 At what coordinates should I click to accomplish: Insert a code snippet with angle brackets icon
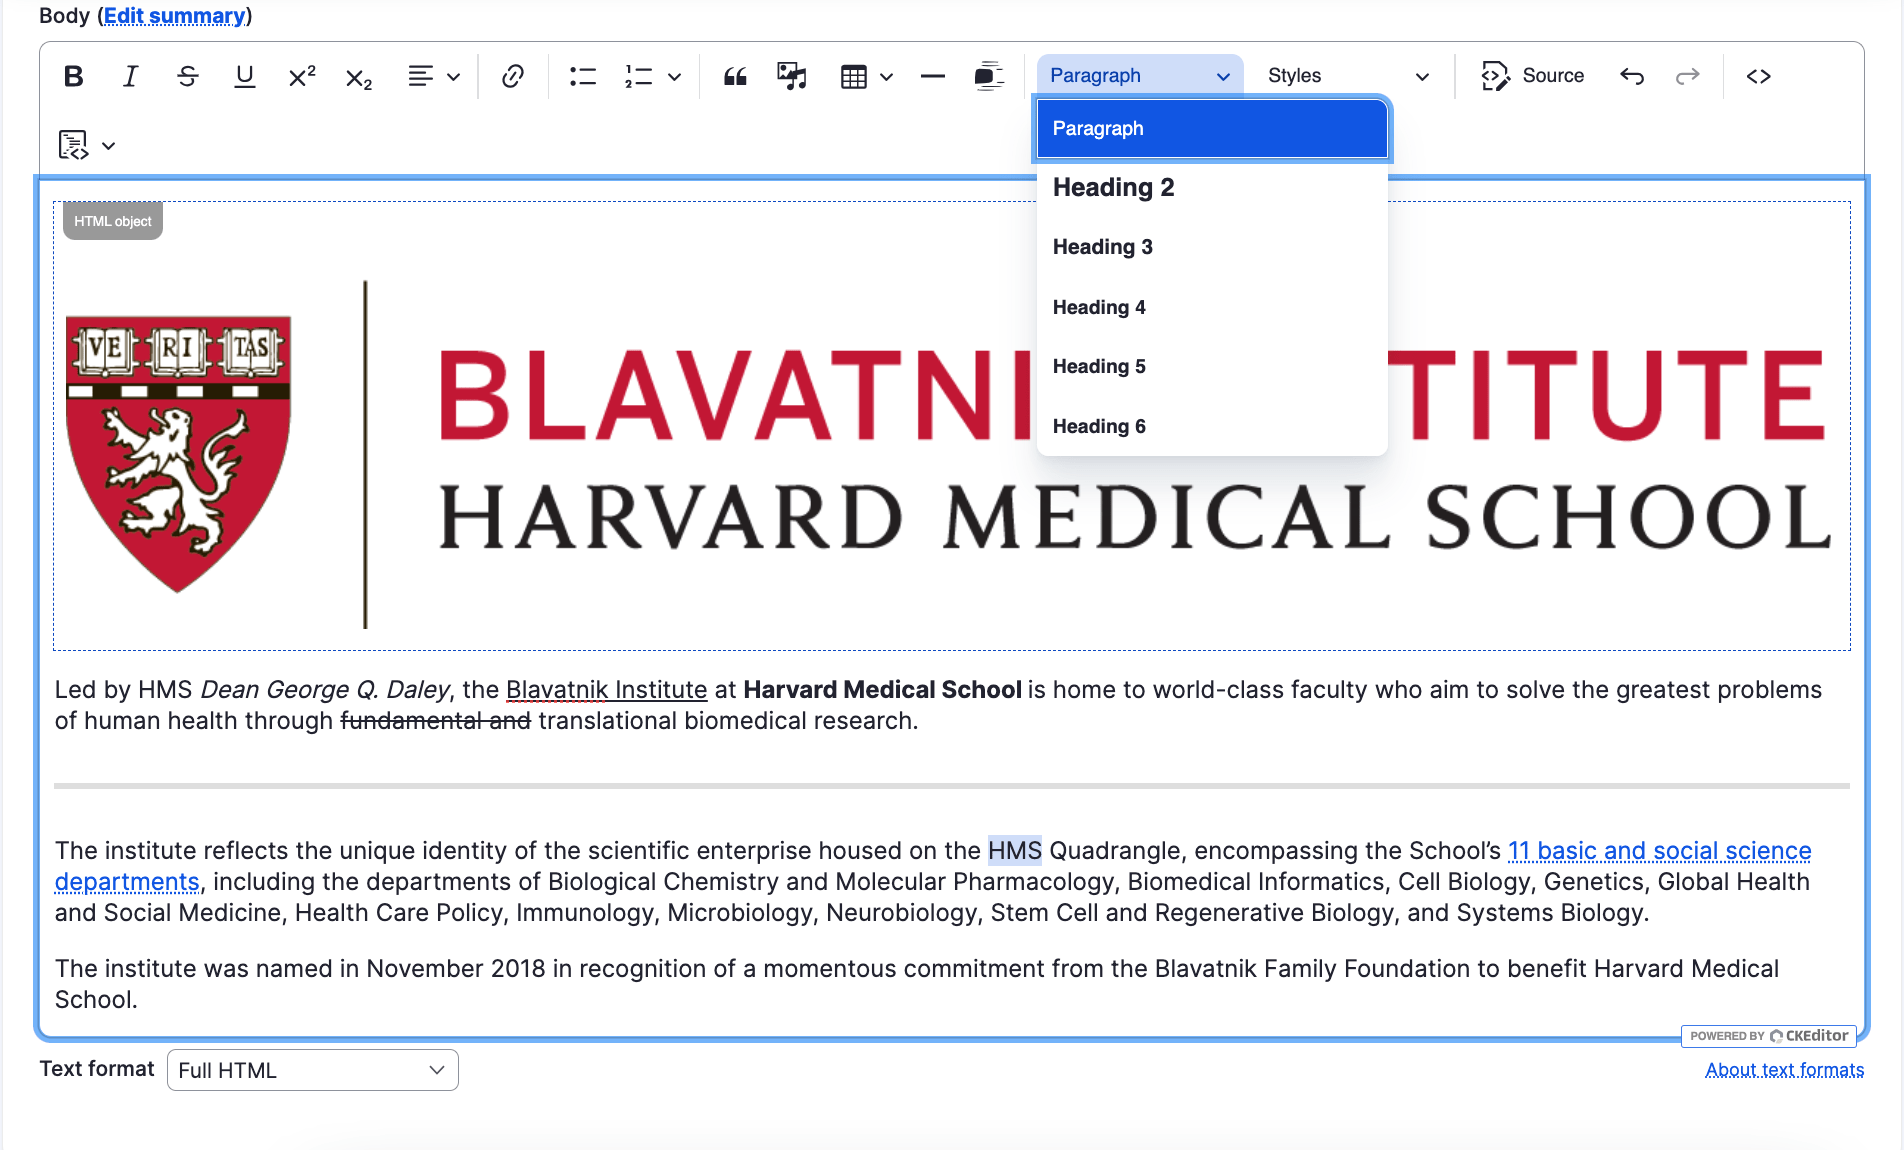pos(1758,76)
